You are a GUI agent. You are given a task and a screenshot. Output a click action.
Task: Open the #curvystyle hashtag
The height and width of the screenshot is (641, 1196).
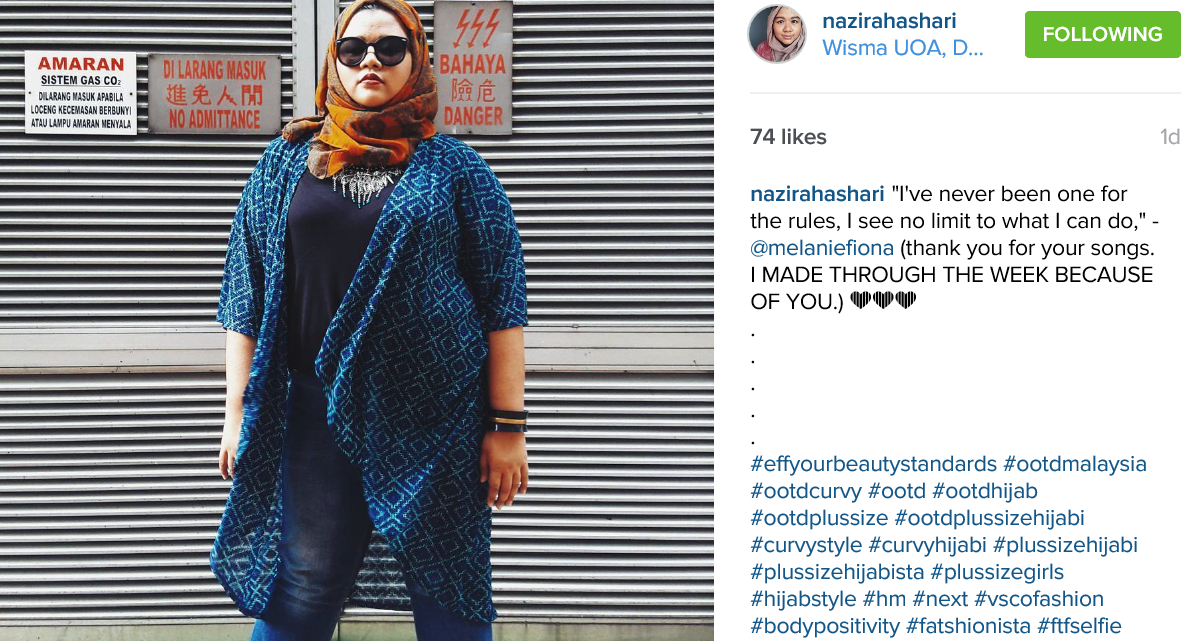[806, 545]
